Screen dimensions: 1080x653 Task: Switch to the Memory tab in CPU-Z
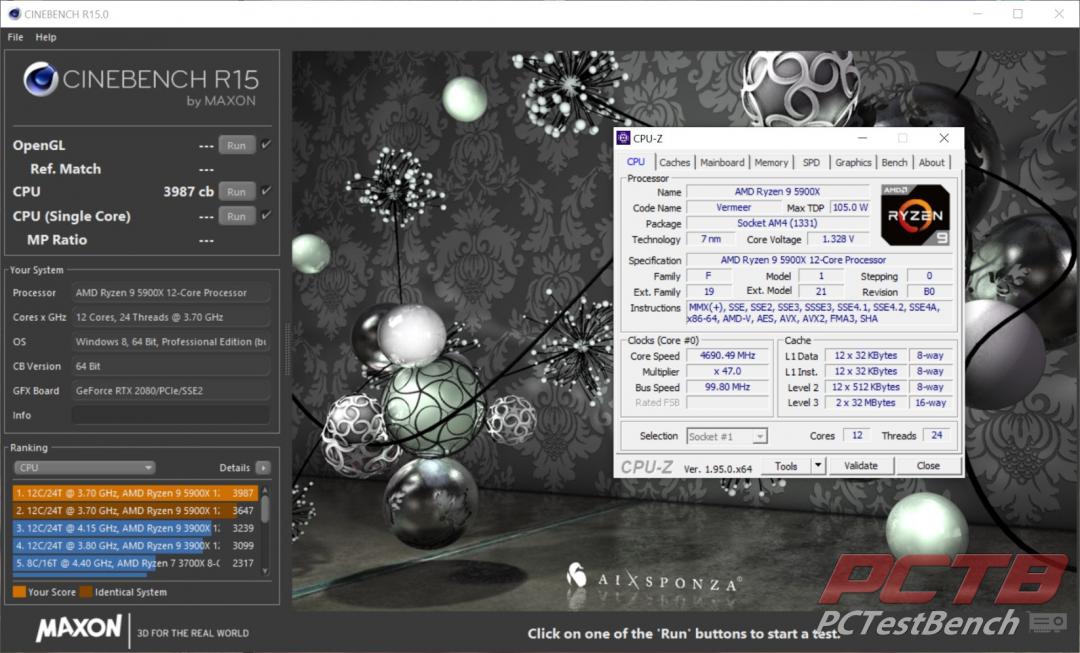pos(771,163)
